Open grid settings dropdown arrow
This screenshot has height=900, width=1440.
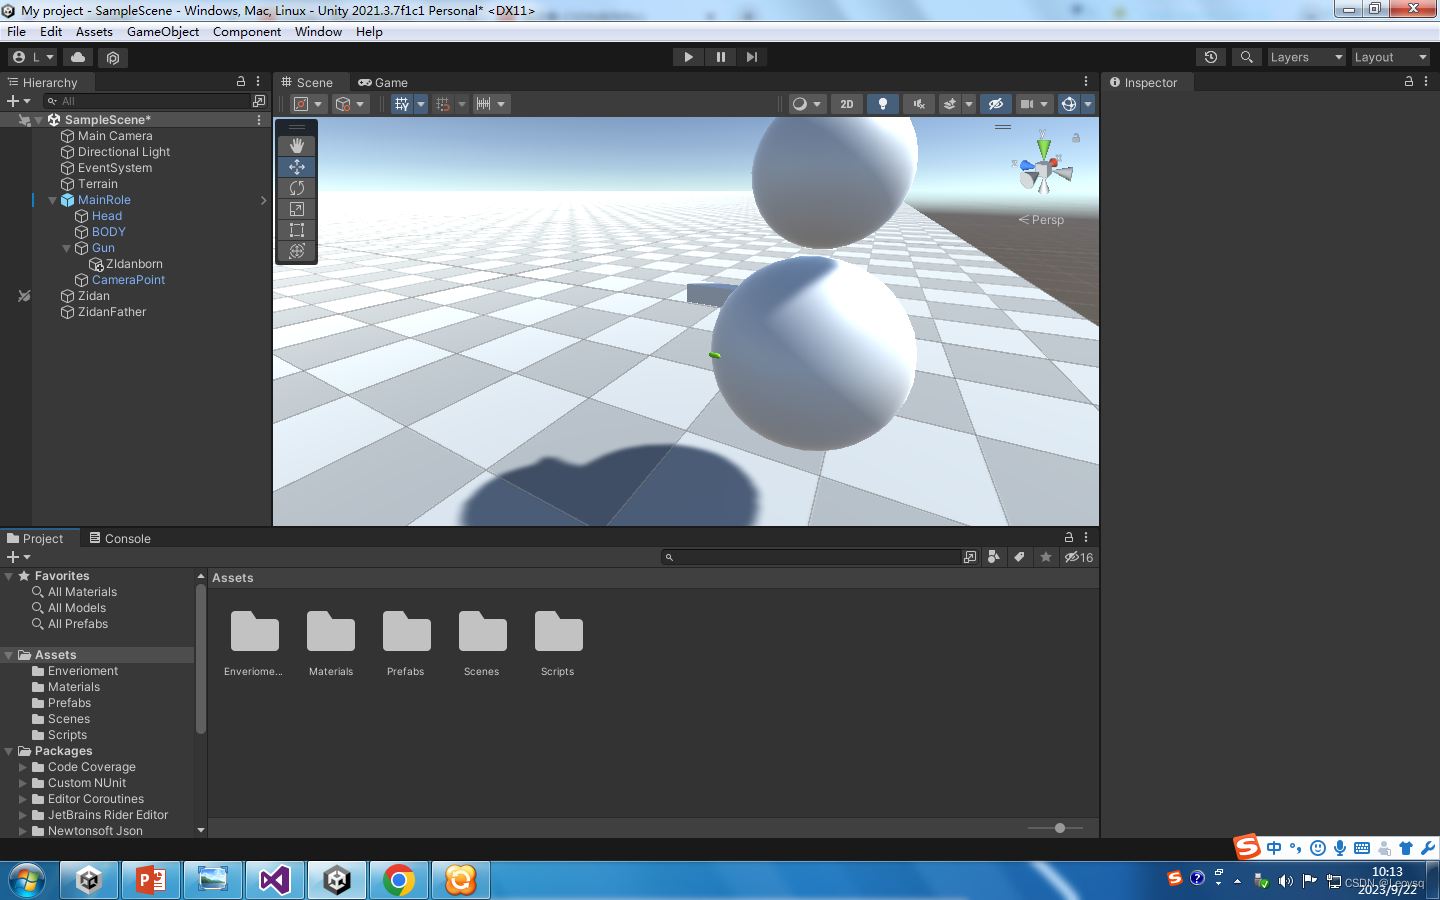pyautogui.click(x=421, y=104)
